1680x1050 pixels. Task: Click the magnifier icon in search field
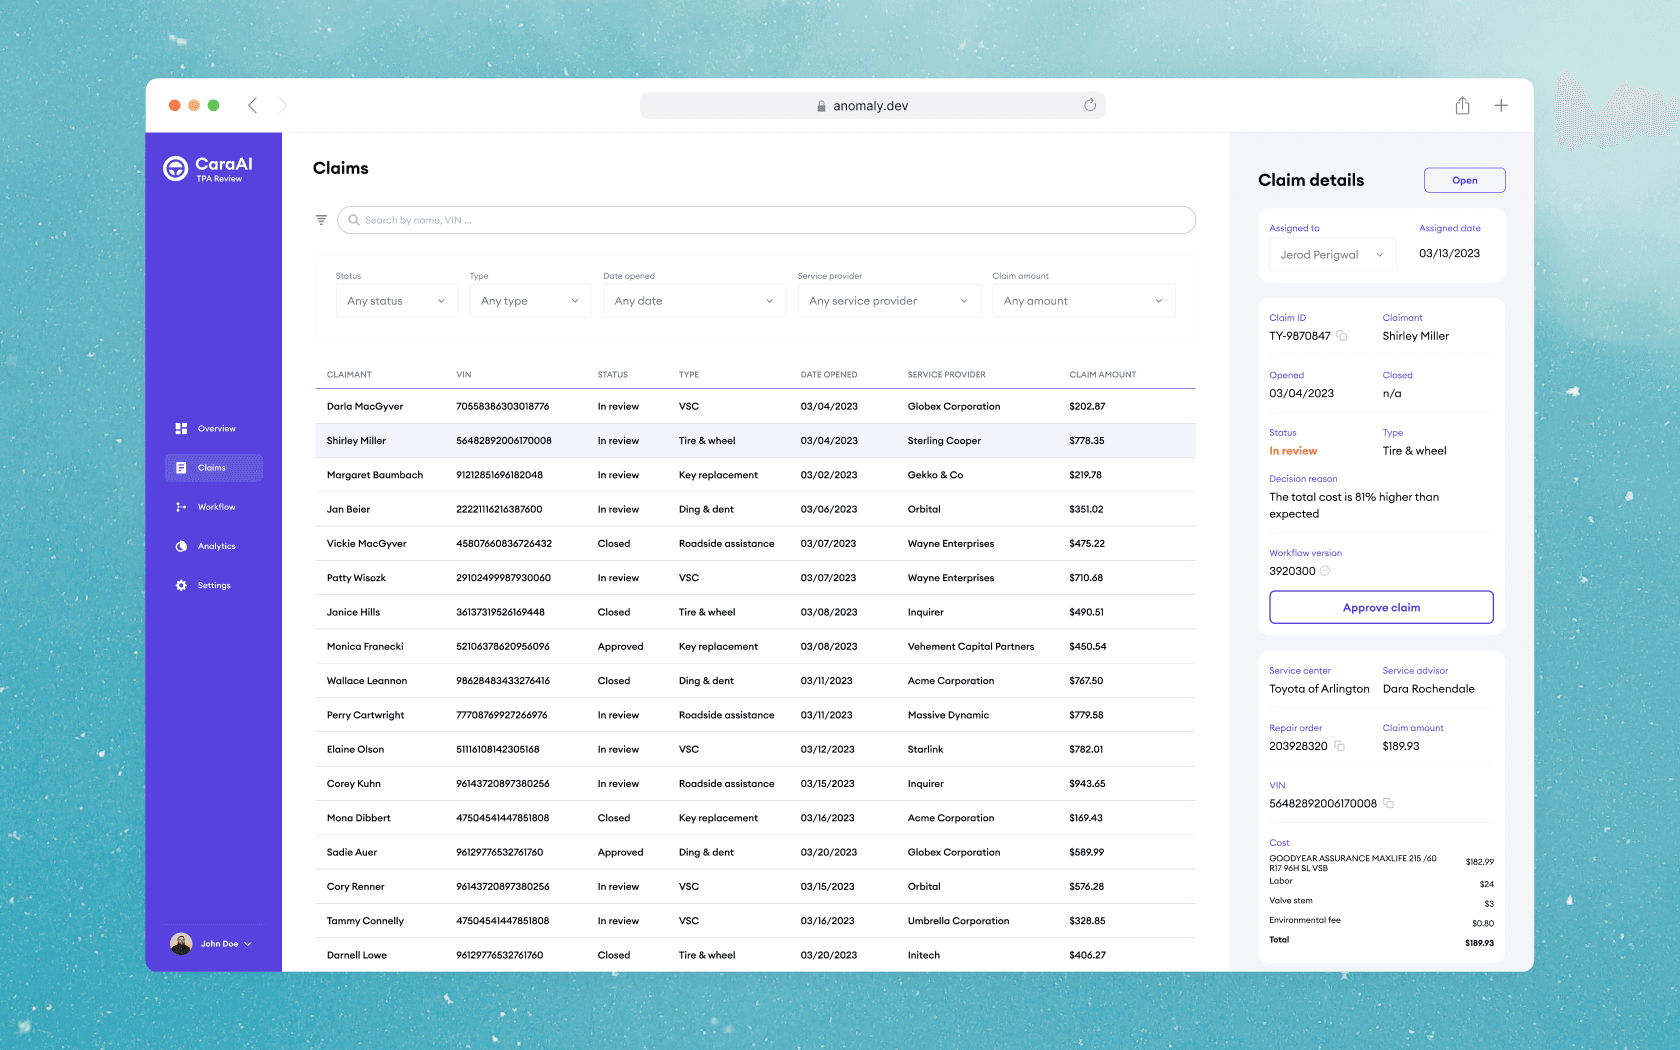(x=354, y=220)
